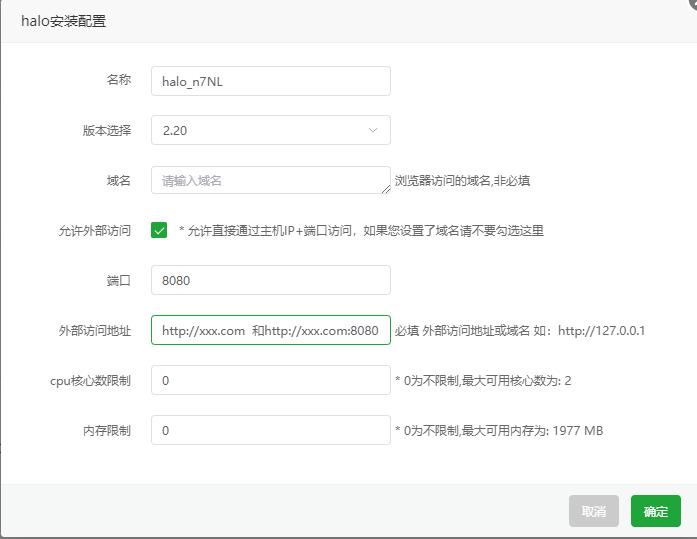The width and height of the screenshot is (697, 539).
Task: Click the 外部访问地址 field label
Action: [x=95, y=331]
